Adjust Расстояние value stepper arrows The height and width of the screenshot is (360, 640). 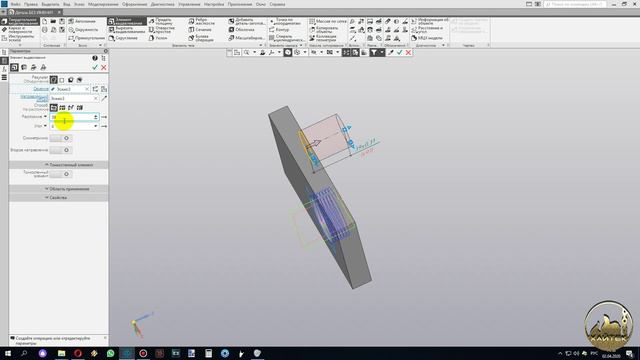click(96, 117)
